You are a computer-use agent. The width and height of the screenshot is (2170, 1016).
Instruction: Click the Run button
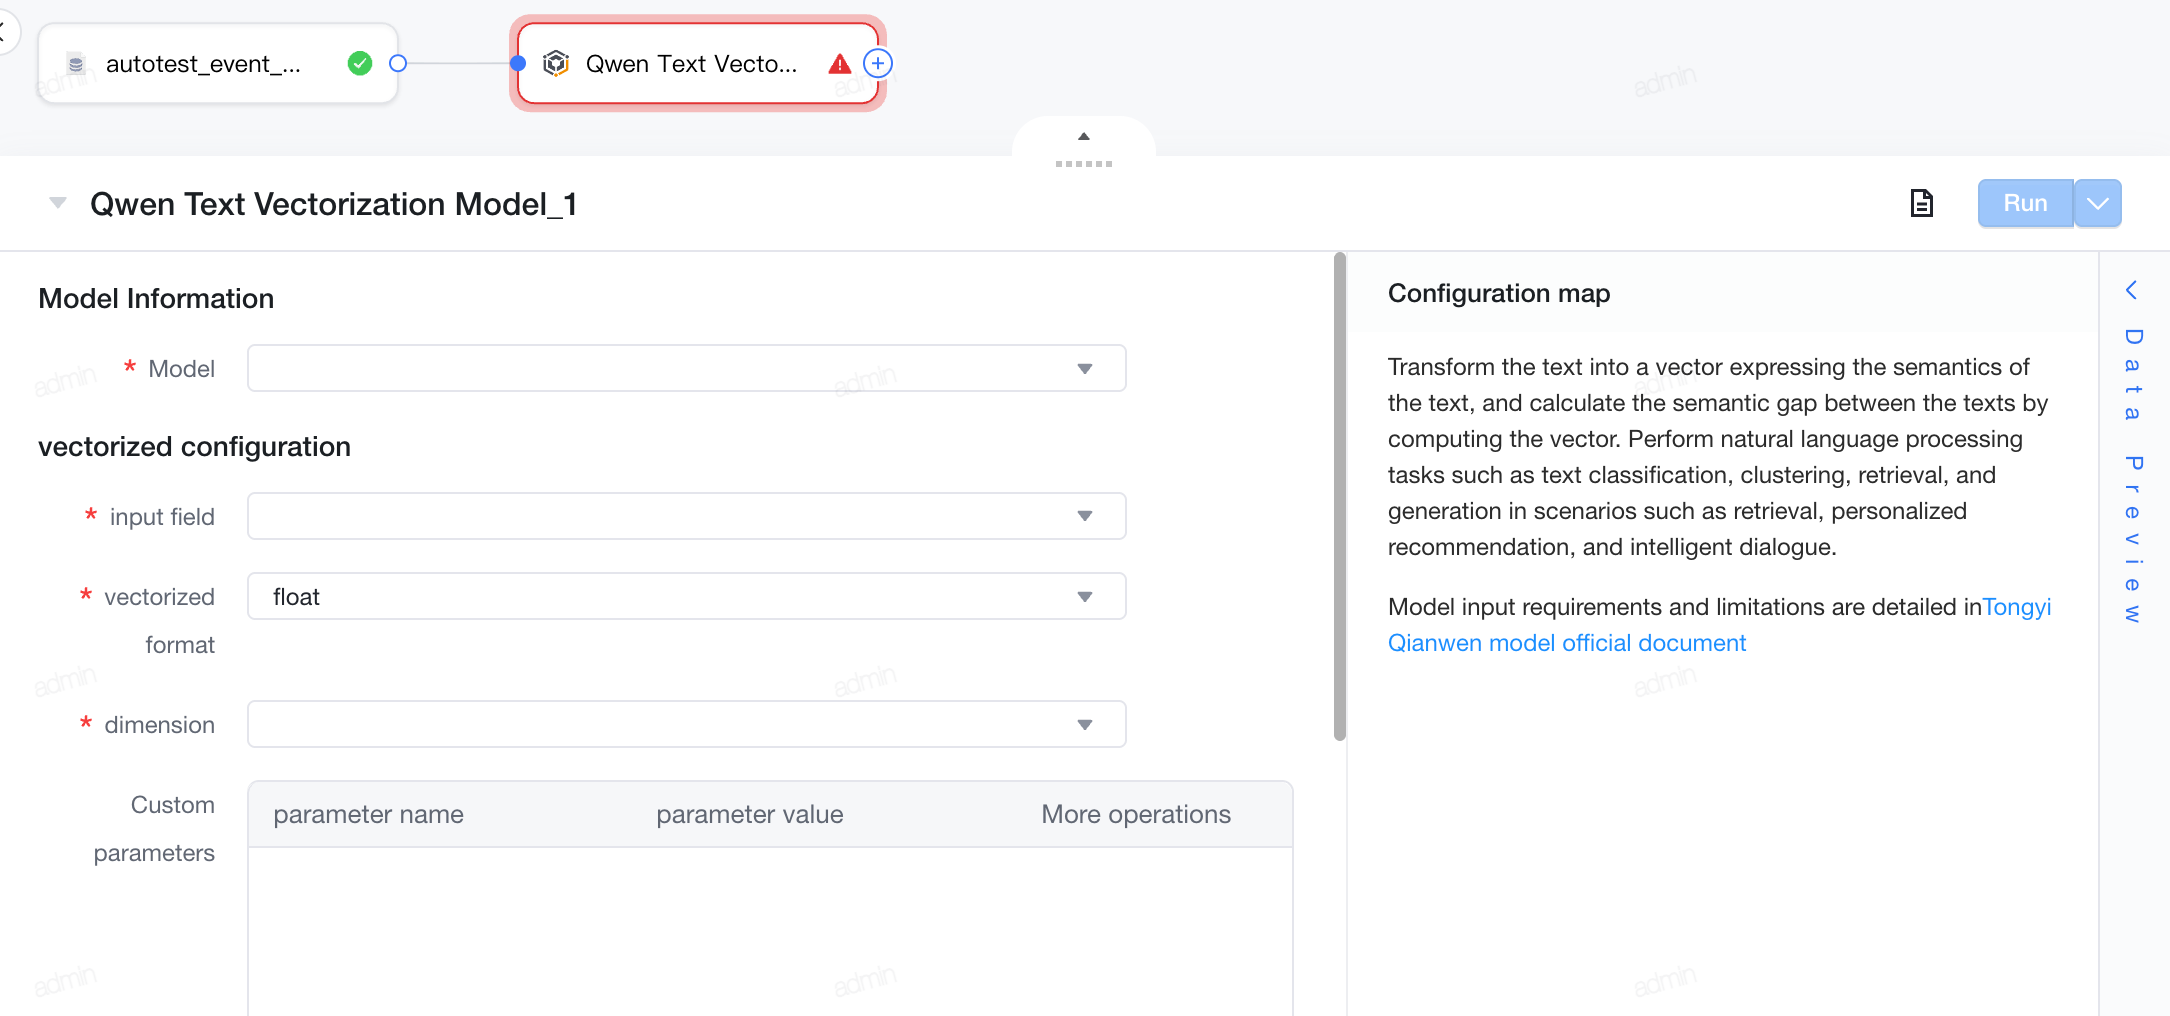click(x=2025, y=203)
